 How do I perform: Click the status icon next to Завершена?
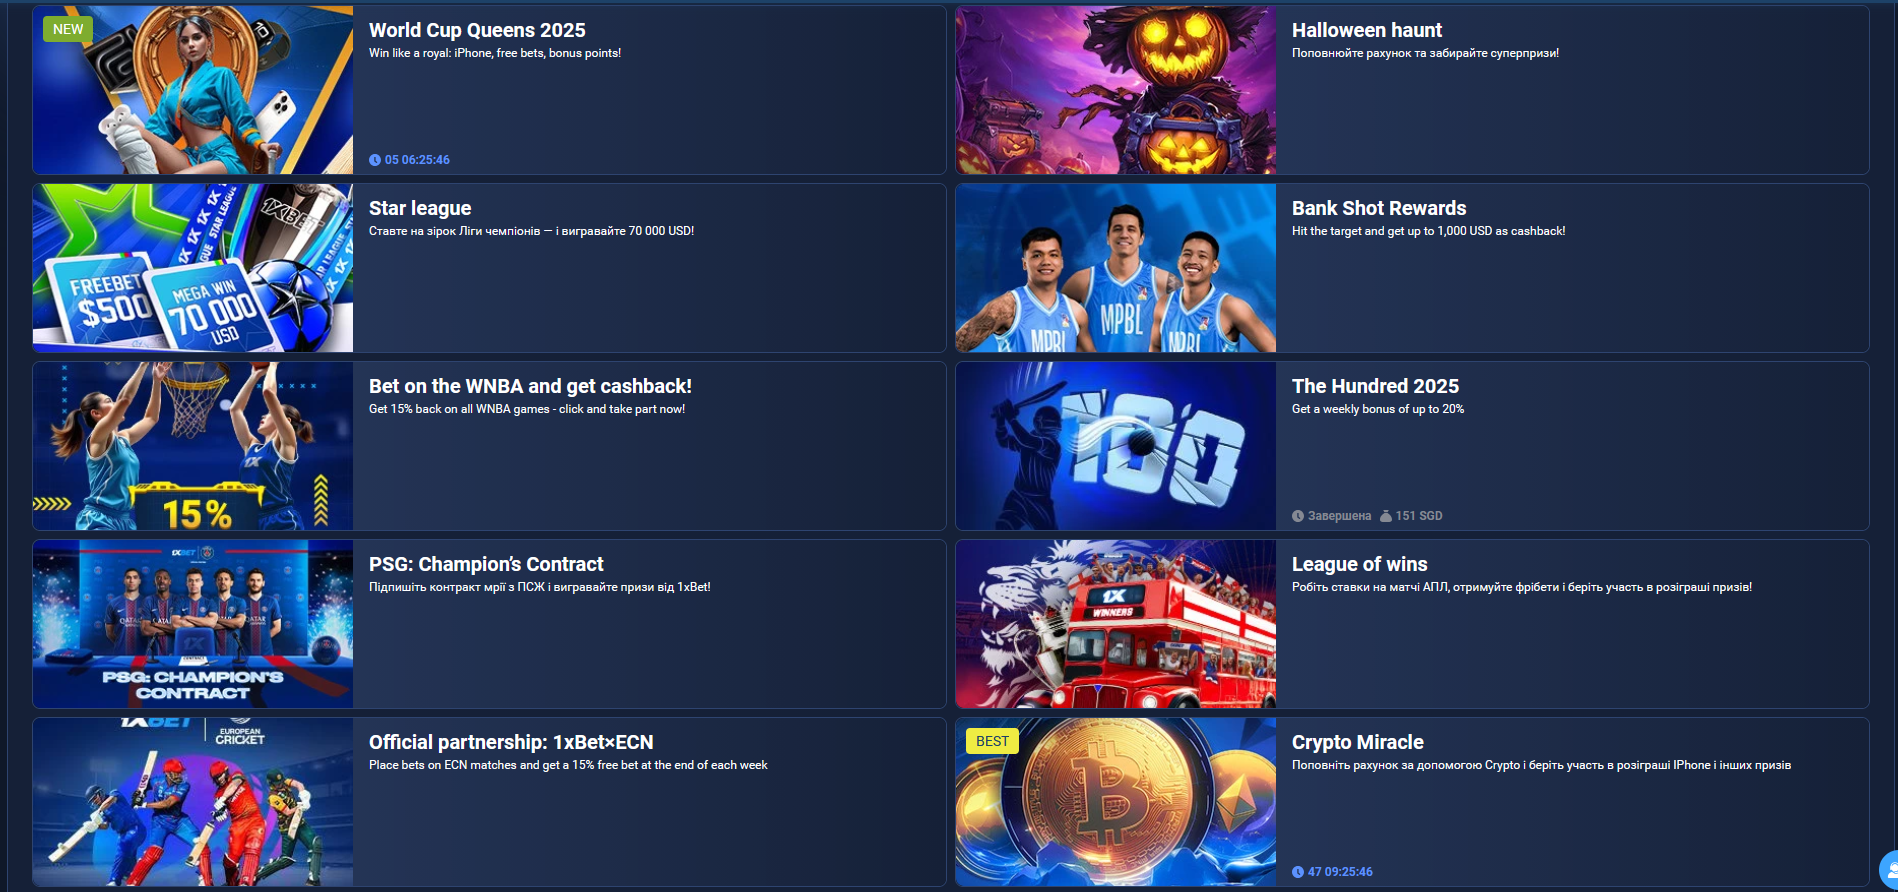pos(1298,516)
